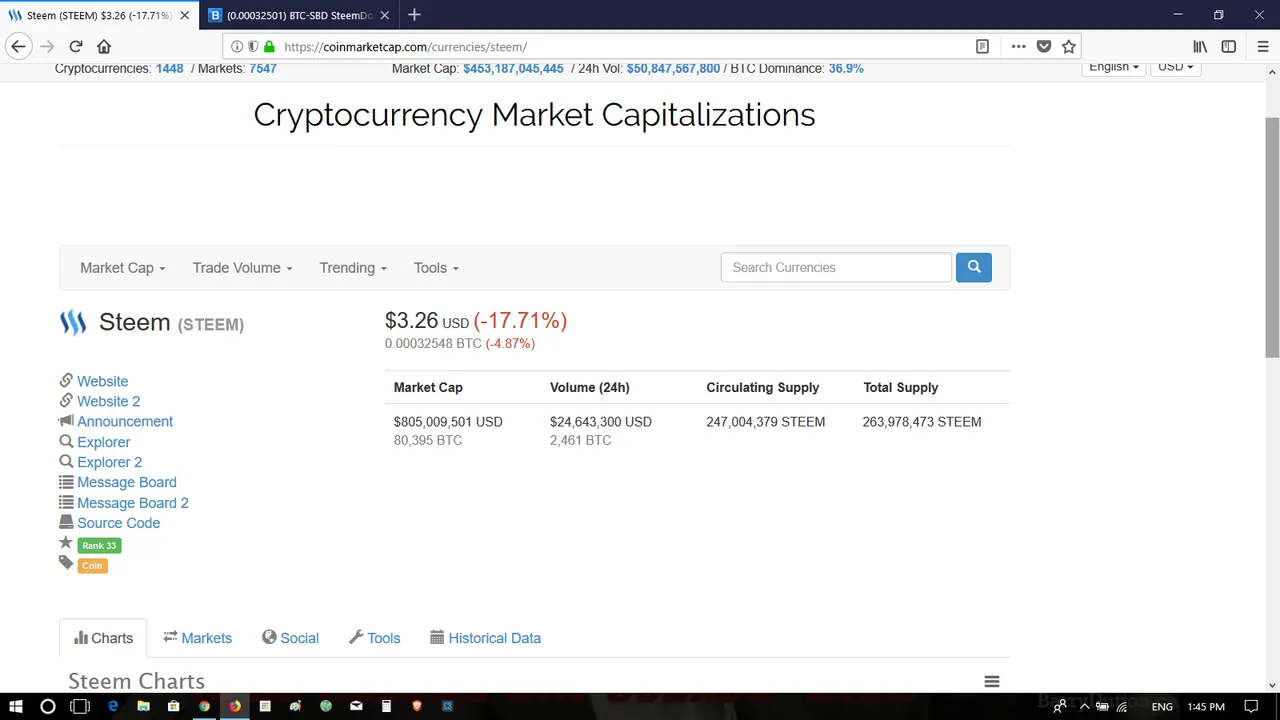This screenshot has width=1280, height=720.
Task: Click the browser back arrow button
Action: click(18, 46)
